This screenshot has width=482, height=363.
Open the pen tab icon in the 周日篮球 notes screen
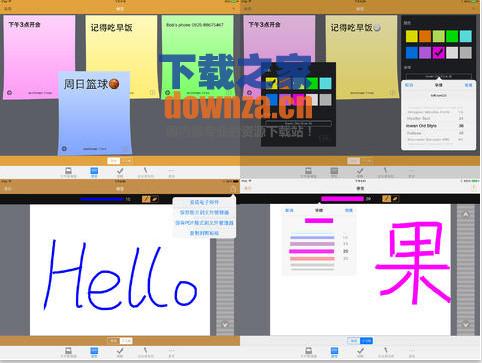coord(146,171)
